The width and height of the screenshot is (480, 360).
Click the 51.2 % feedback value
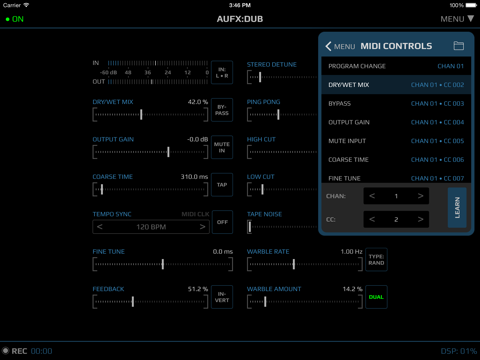coord(198,289)
